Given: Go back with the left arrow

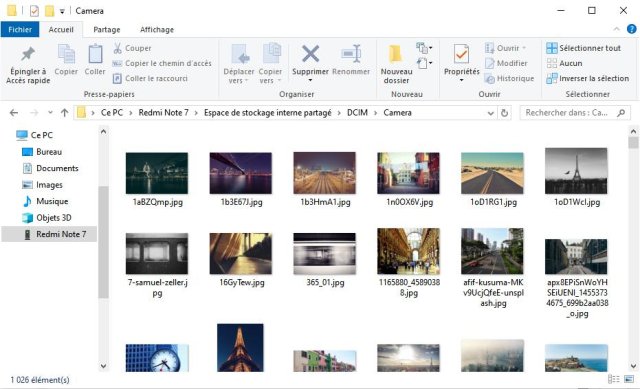Looking at the screenshot, I should 14,113.
